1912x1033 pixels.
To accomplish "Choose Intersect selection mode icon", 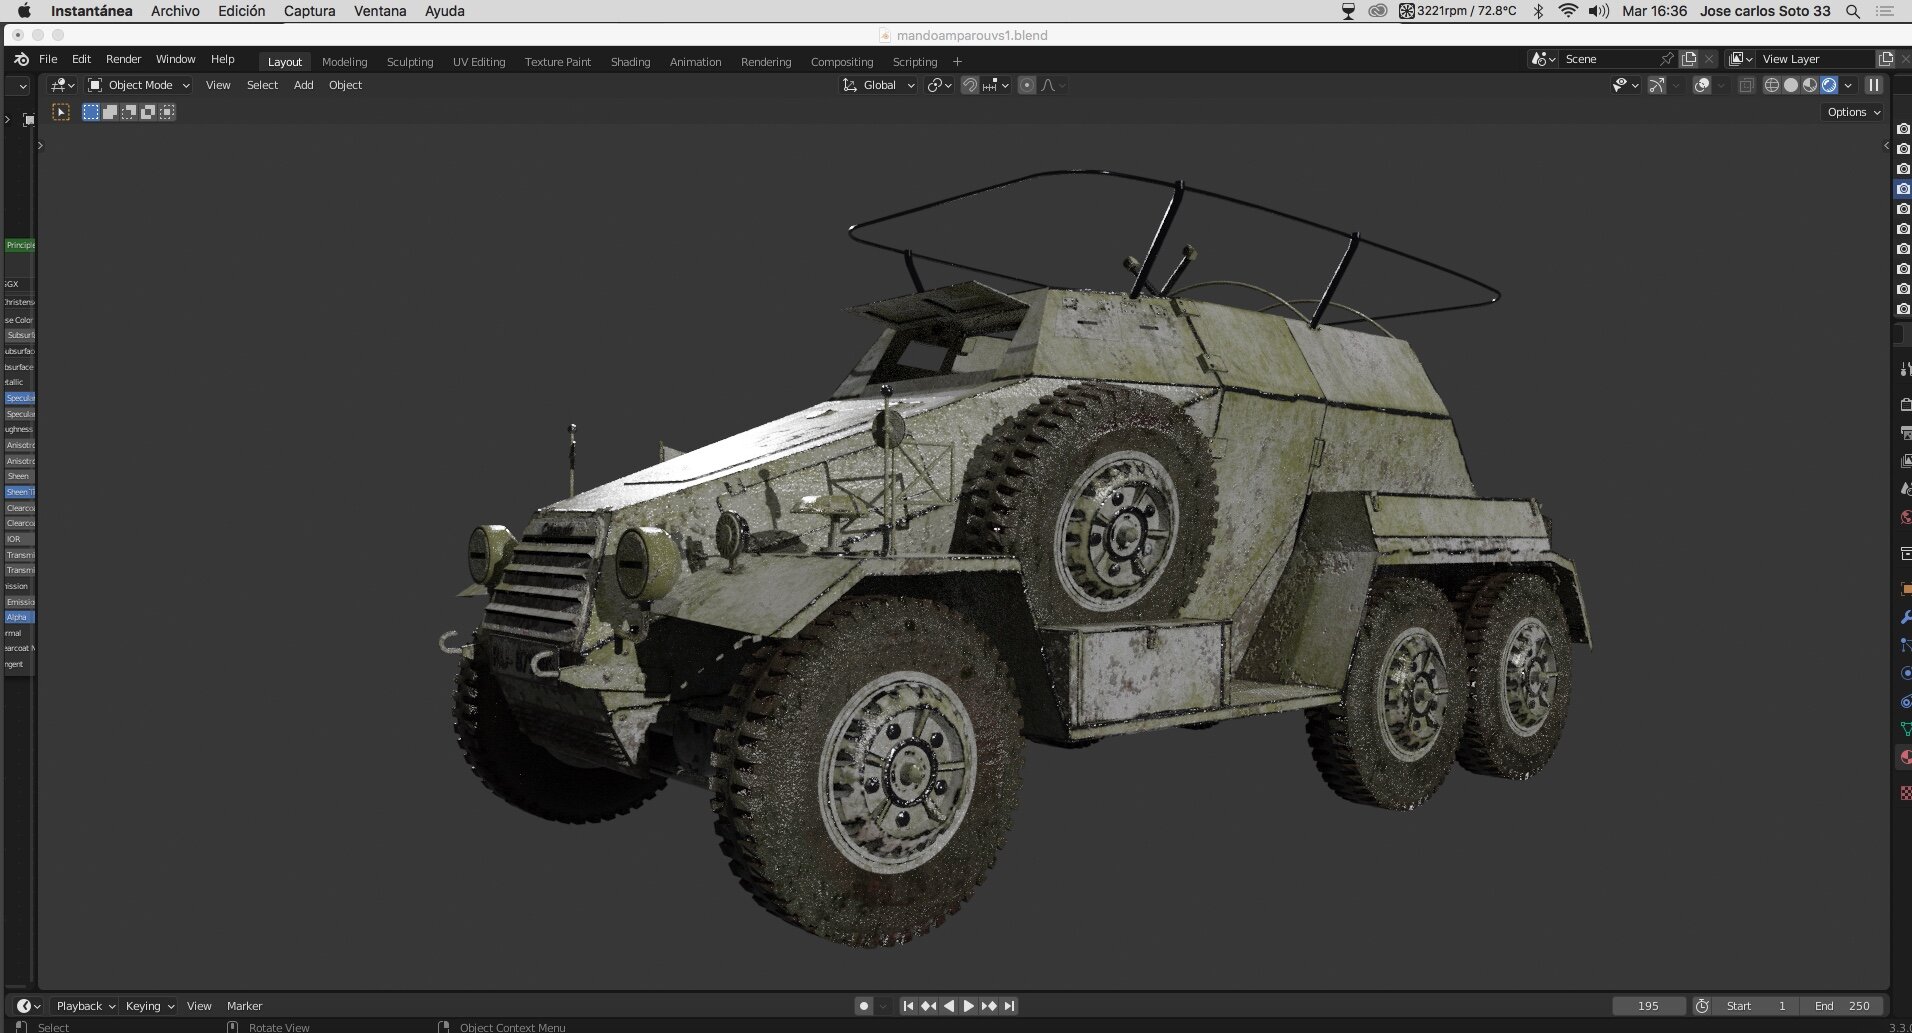I will pyautogui.click(x=167, y=112).
